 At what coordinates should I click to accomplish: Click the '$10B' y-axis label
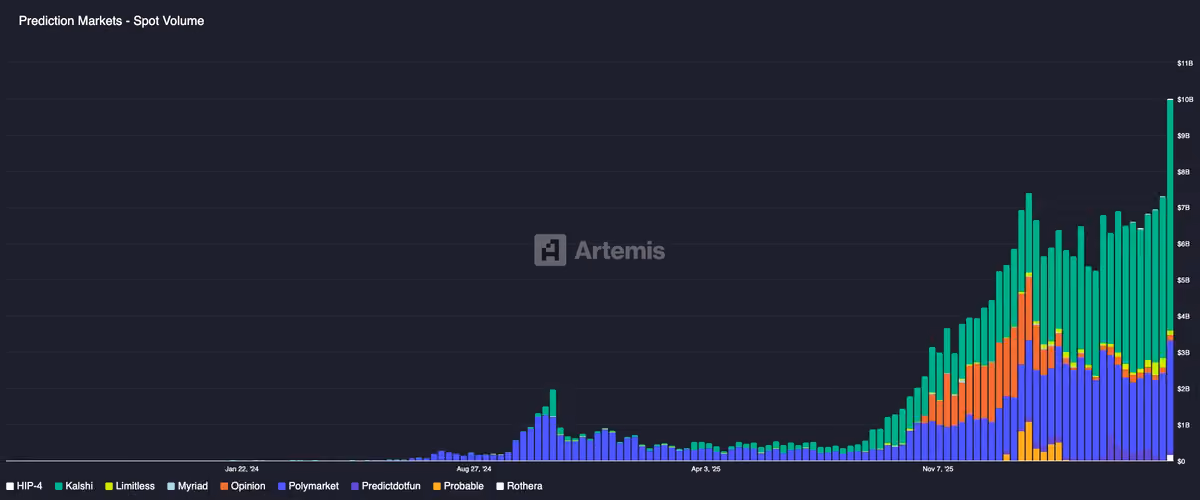coord(1184,99)
